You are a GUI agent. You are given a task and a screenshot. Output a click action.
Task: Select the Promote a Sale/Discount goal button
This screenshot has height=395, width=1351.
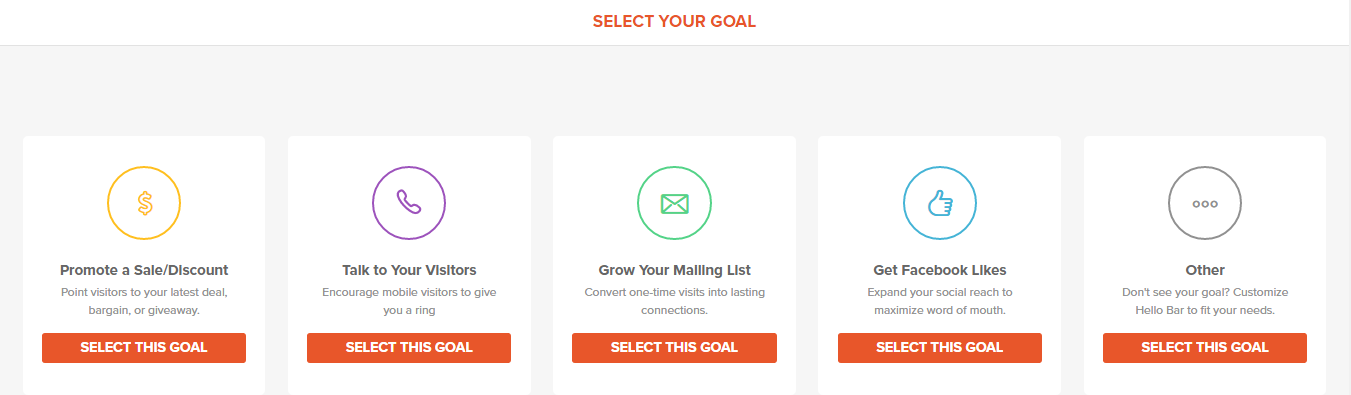pos(144,347)
